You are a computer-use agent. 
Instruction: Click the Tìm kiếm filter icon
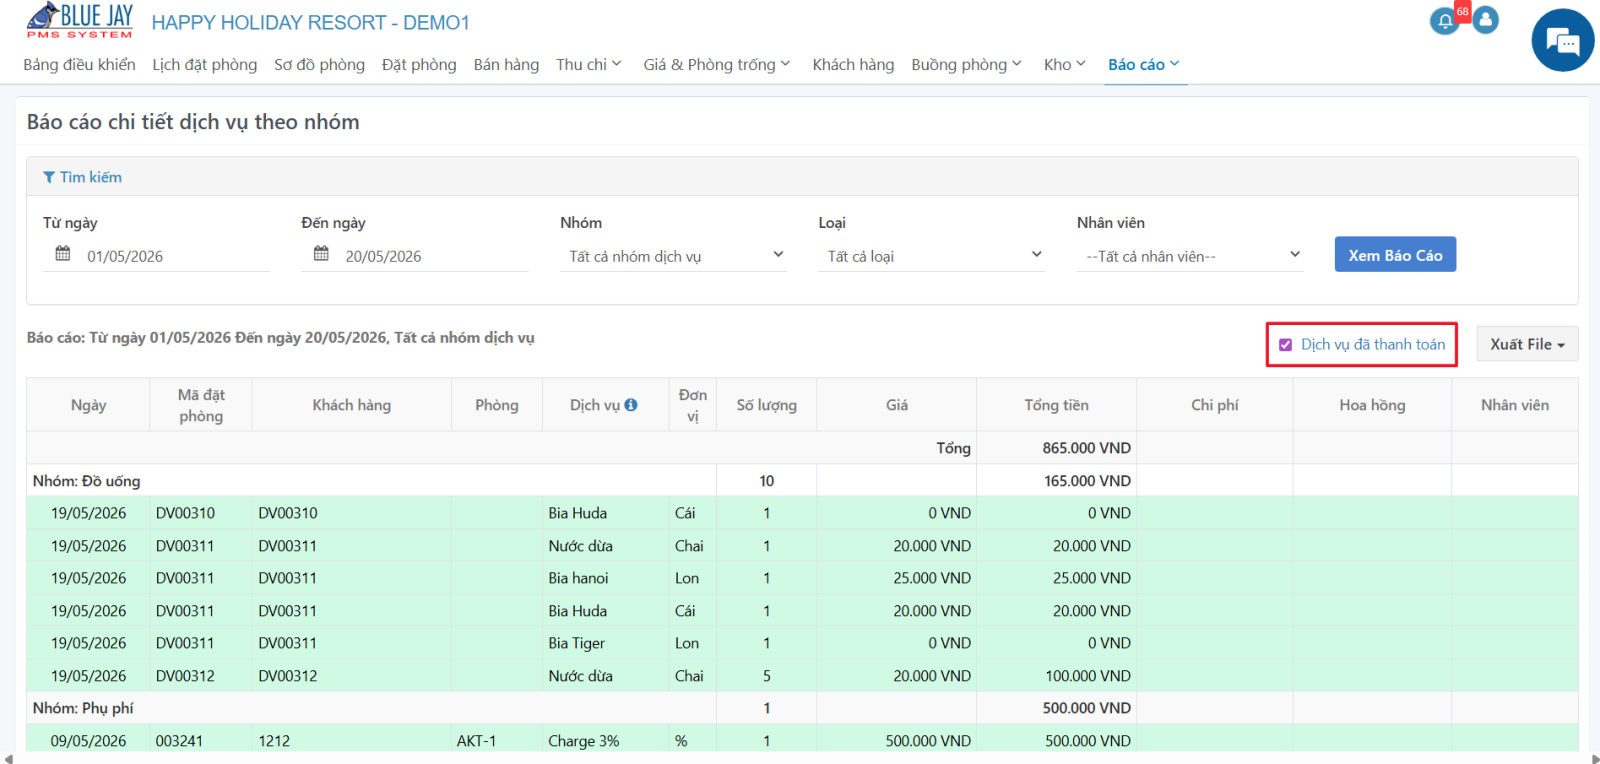pyautogui.click(x=49, y=177)
